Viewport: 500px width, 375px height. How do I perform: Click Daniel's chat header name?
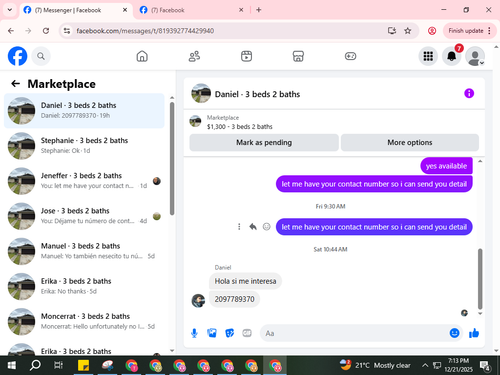257,94
